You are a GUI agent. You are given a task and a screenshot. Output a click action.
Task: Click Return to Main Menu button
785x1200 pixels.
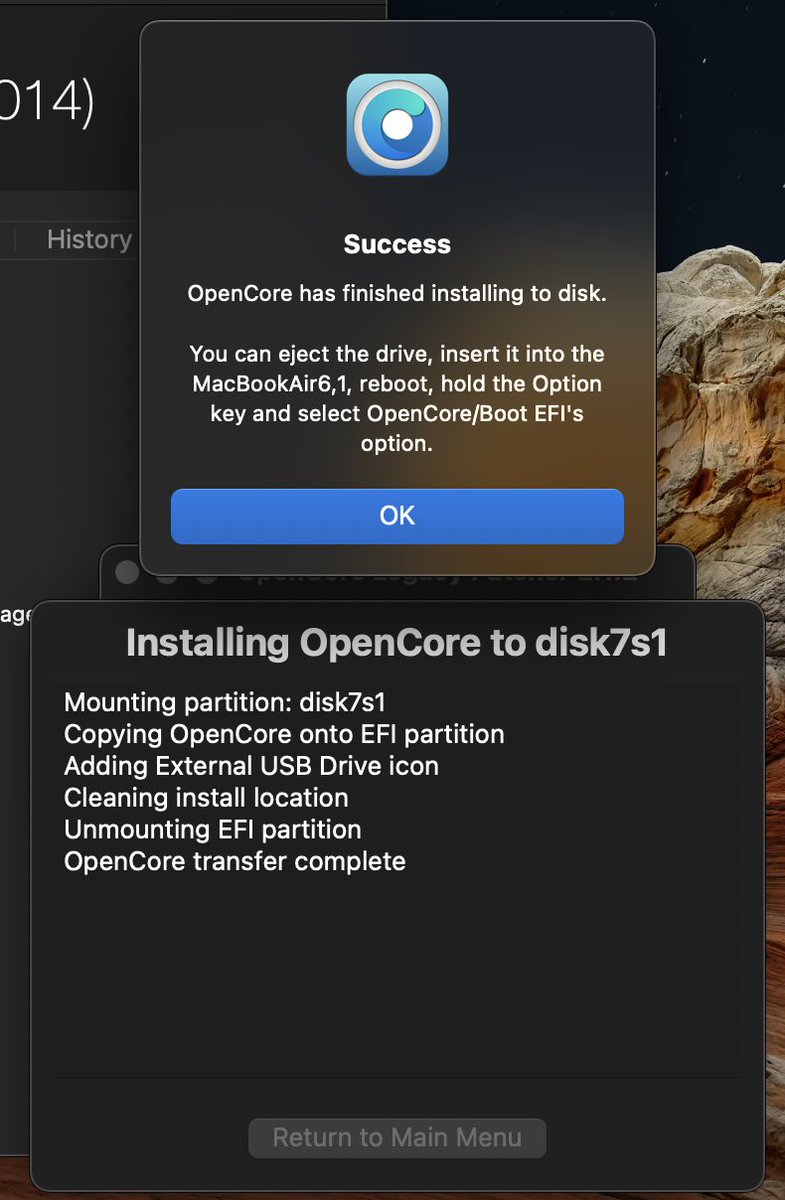[397, 1138]
